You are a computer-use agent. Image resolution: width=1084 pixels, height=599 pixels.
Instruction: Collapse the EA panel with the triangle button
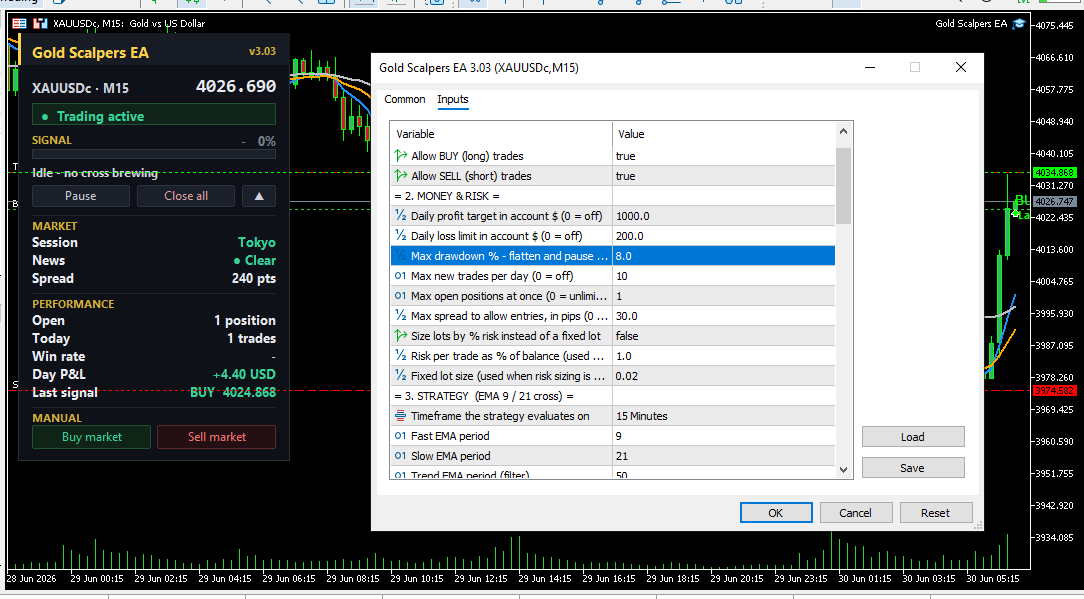tap(259, 196)
